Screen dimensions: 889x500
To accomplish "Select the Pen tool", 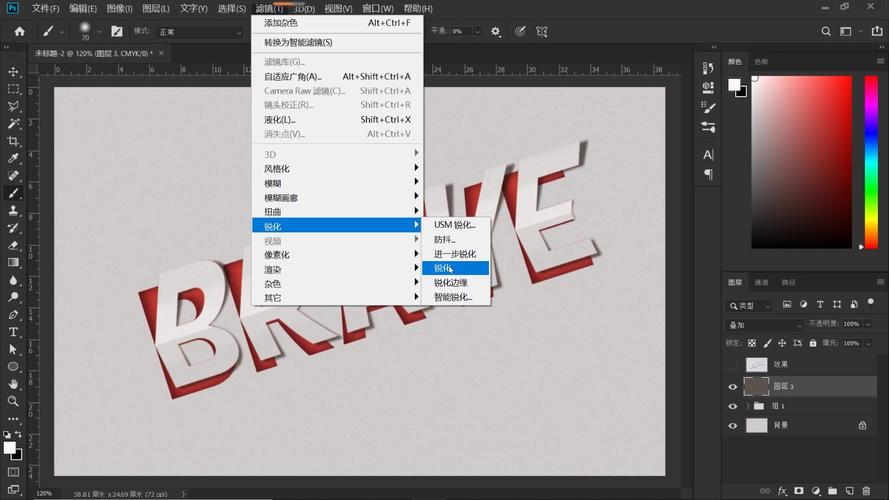I will pos(13,315).
